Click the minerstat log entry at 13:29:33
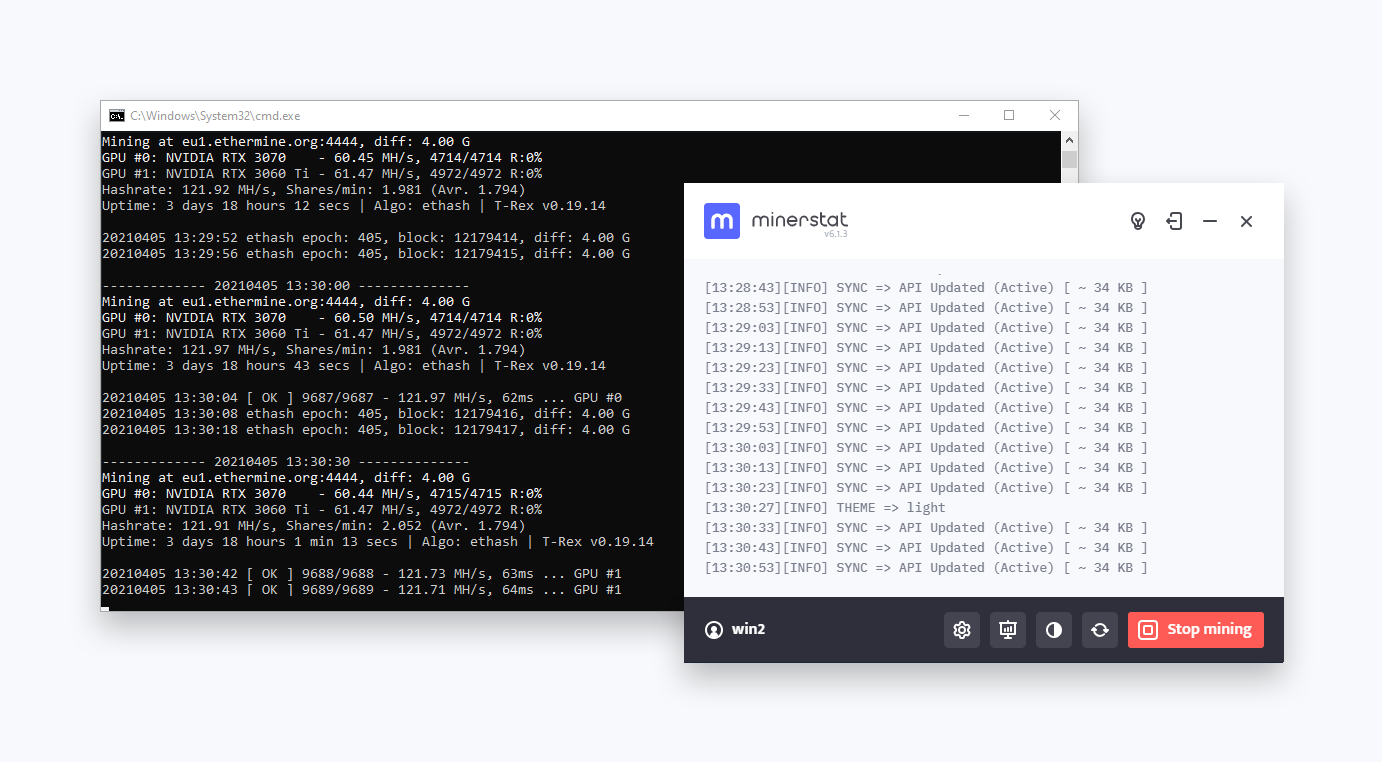Viewport: 1382px width, 762px height. coord(926,388)
